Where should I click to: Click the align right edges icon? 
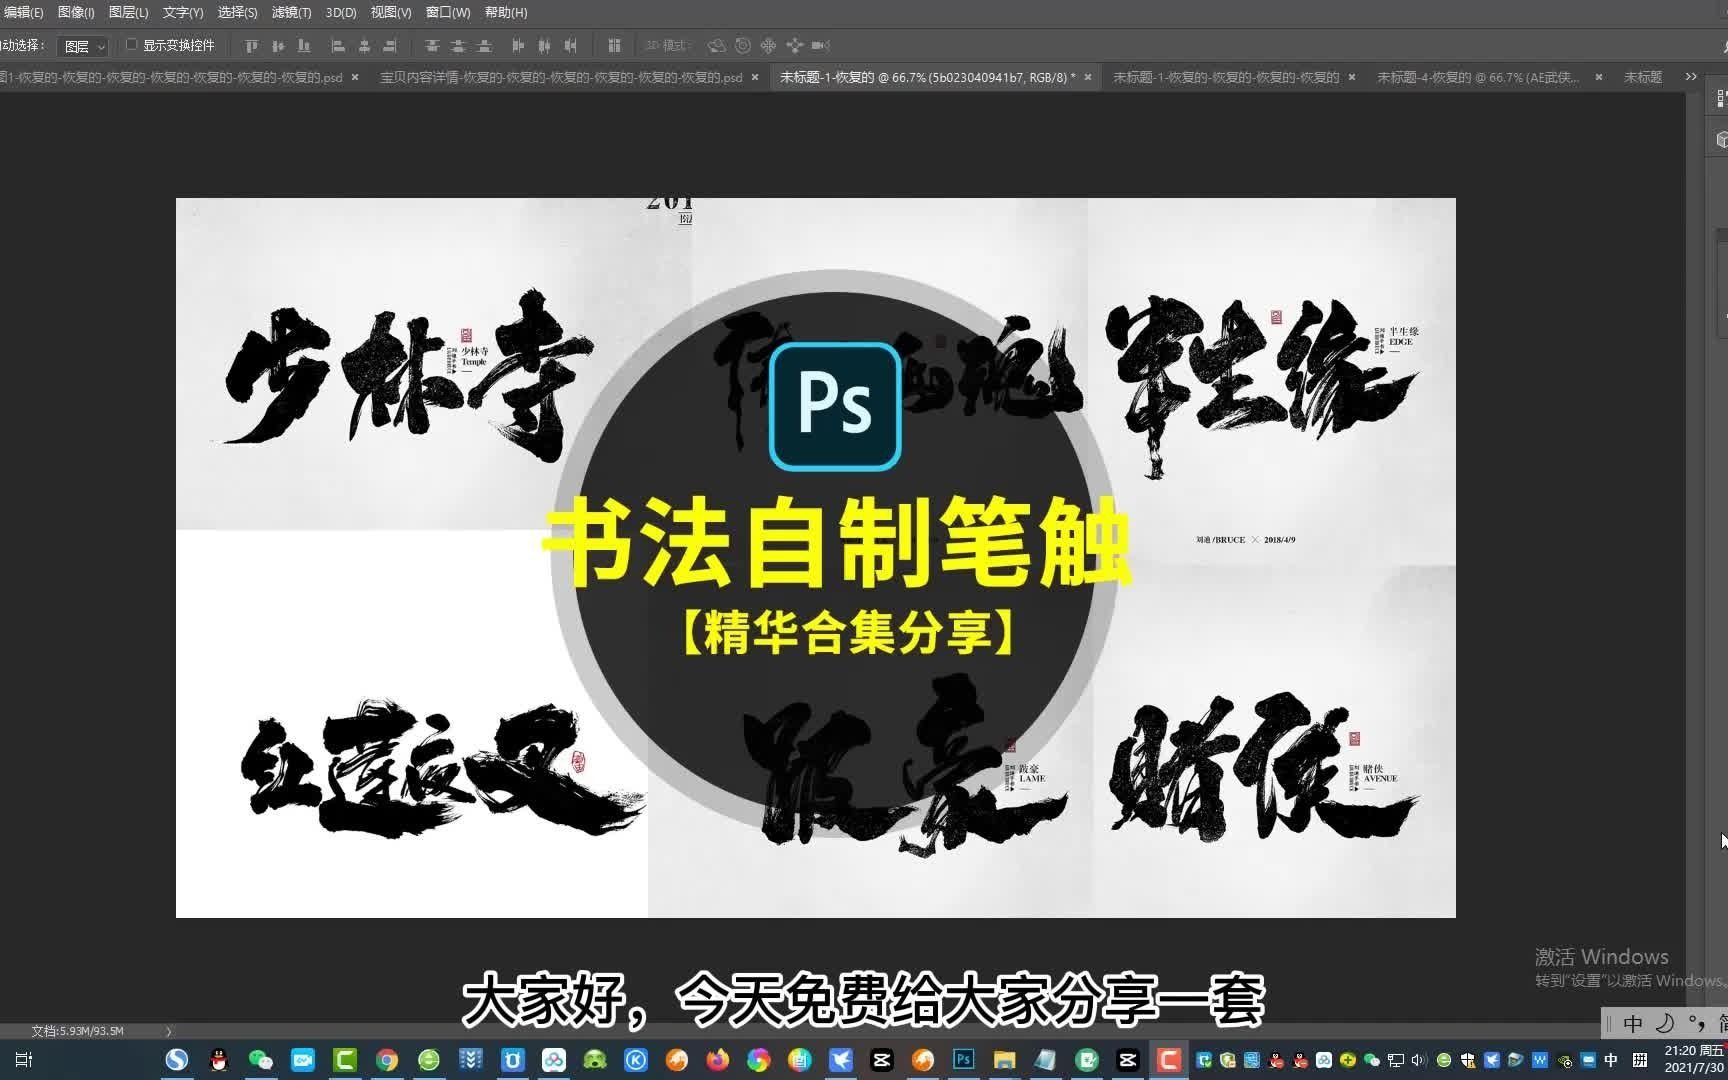click(x=390, y=45)
